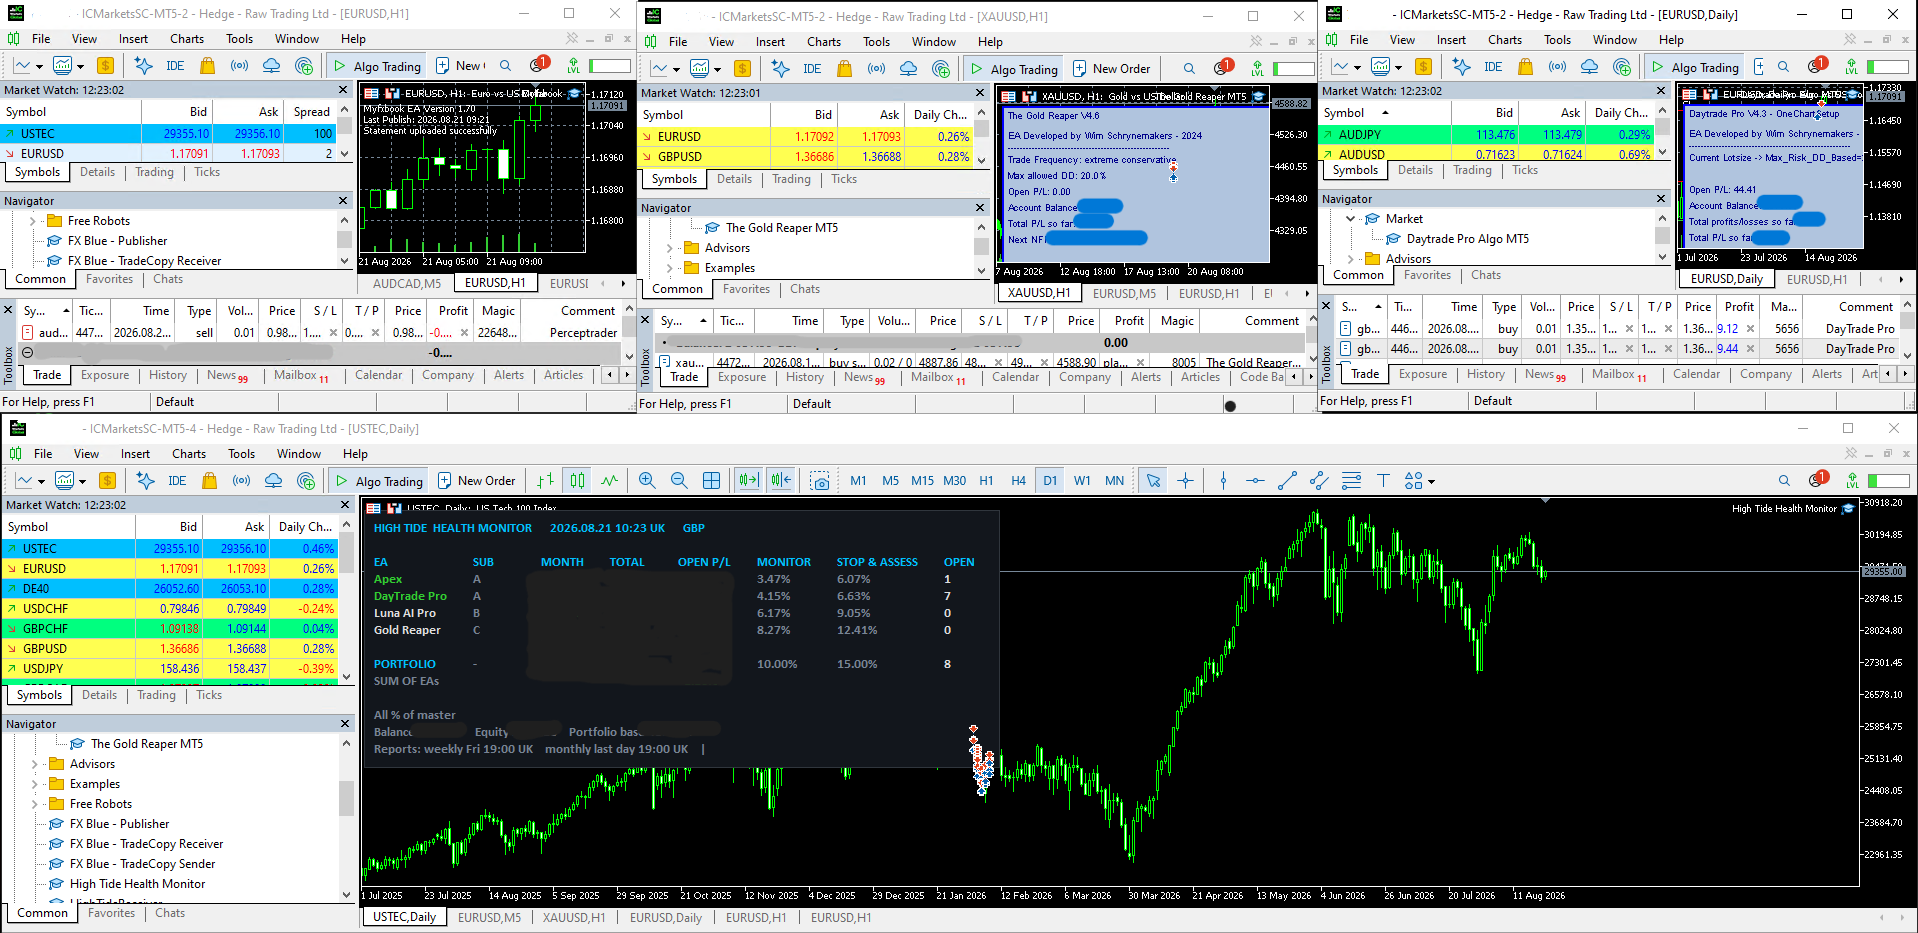Switch chart to bar chart mode

545,481
